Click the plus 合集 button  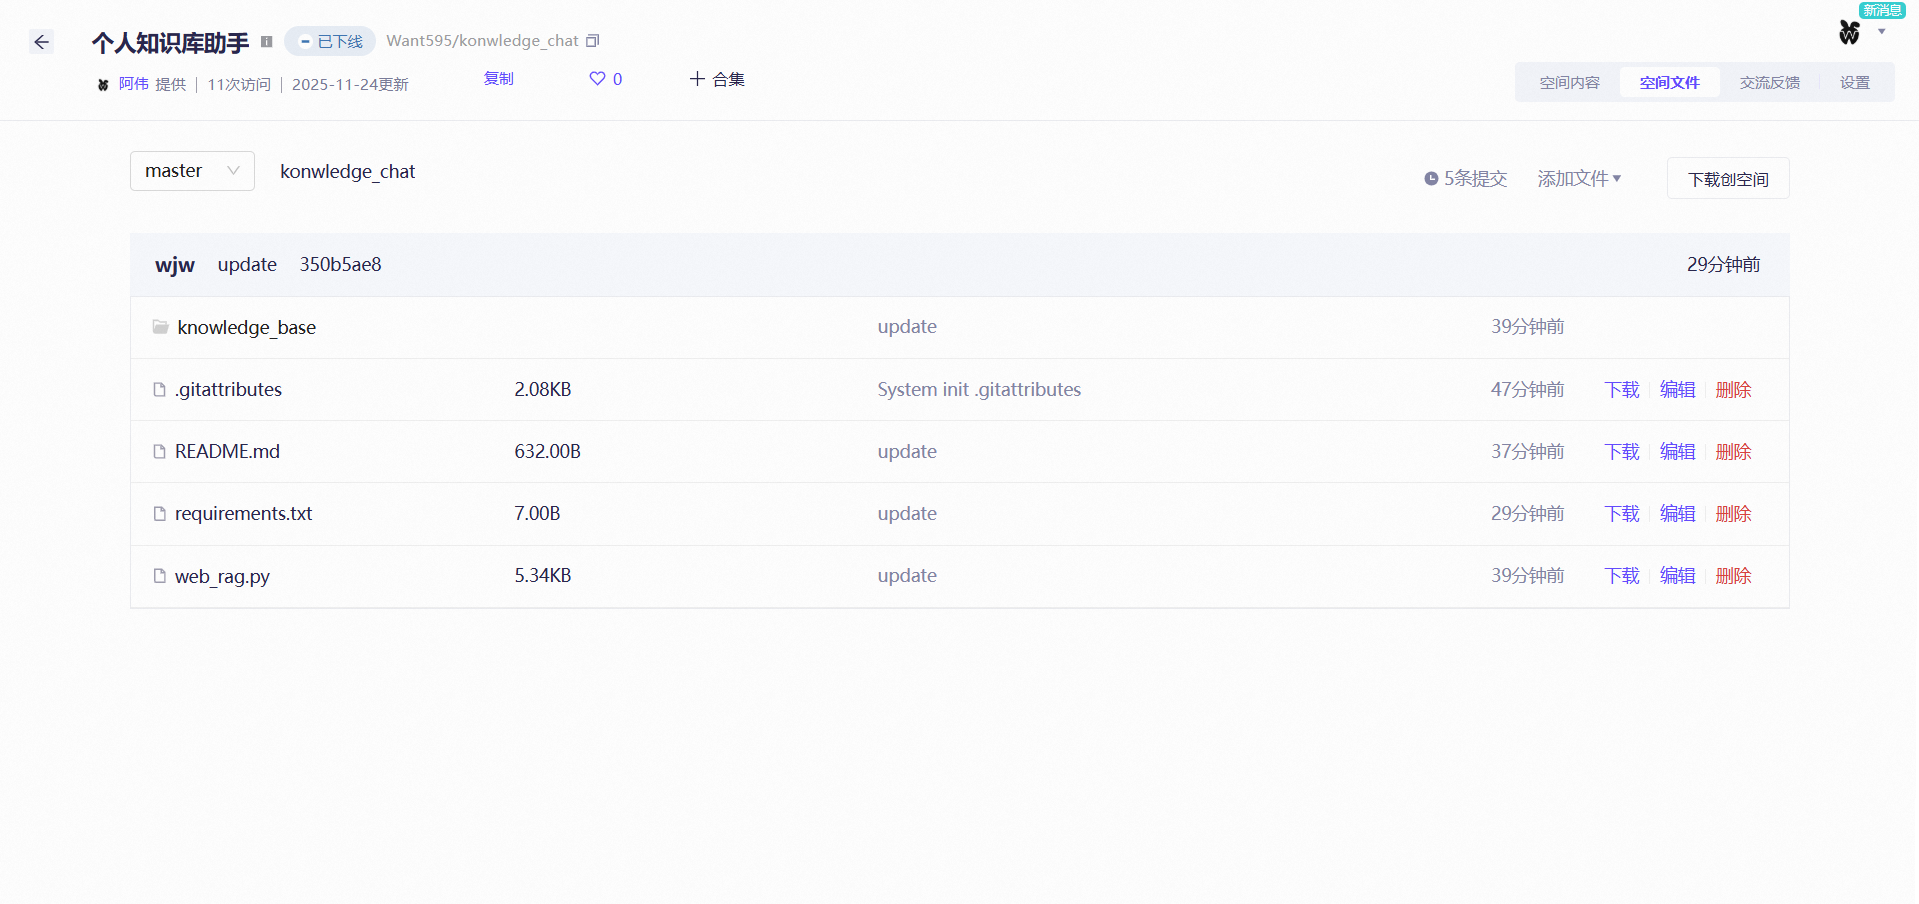click(x=717, y=79)
